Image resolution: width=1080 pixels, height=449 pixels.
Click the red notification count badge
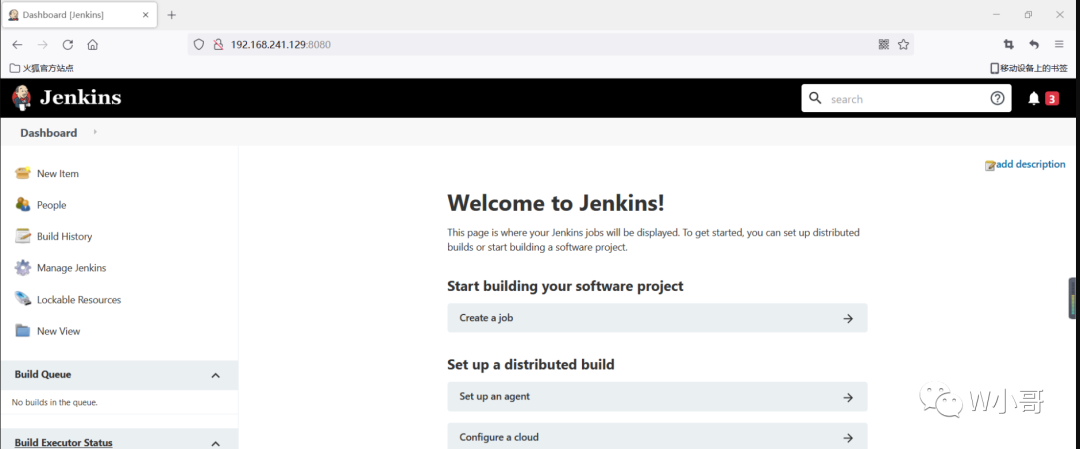pos(1052,98)
